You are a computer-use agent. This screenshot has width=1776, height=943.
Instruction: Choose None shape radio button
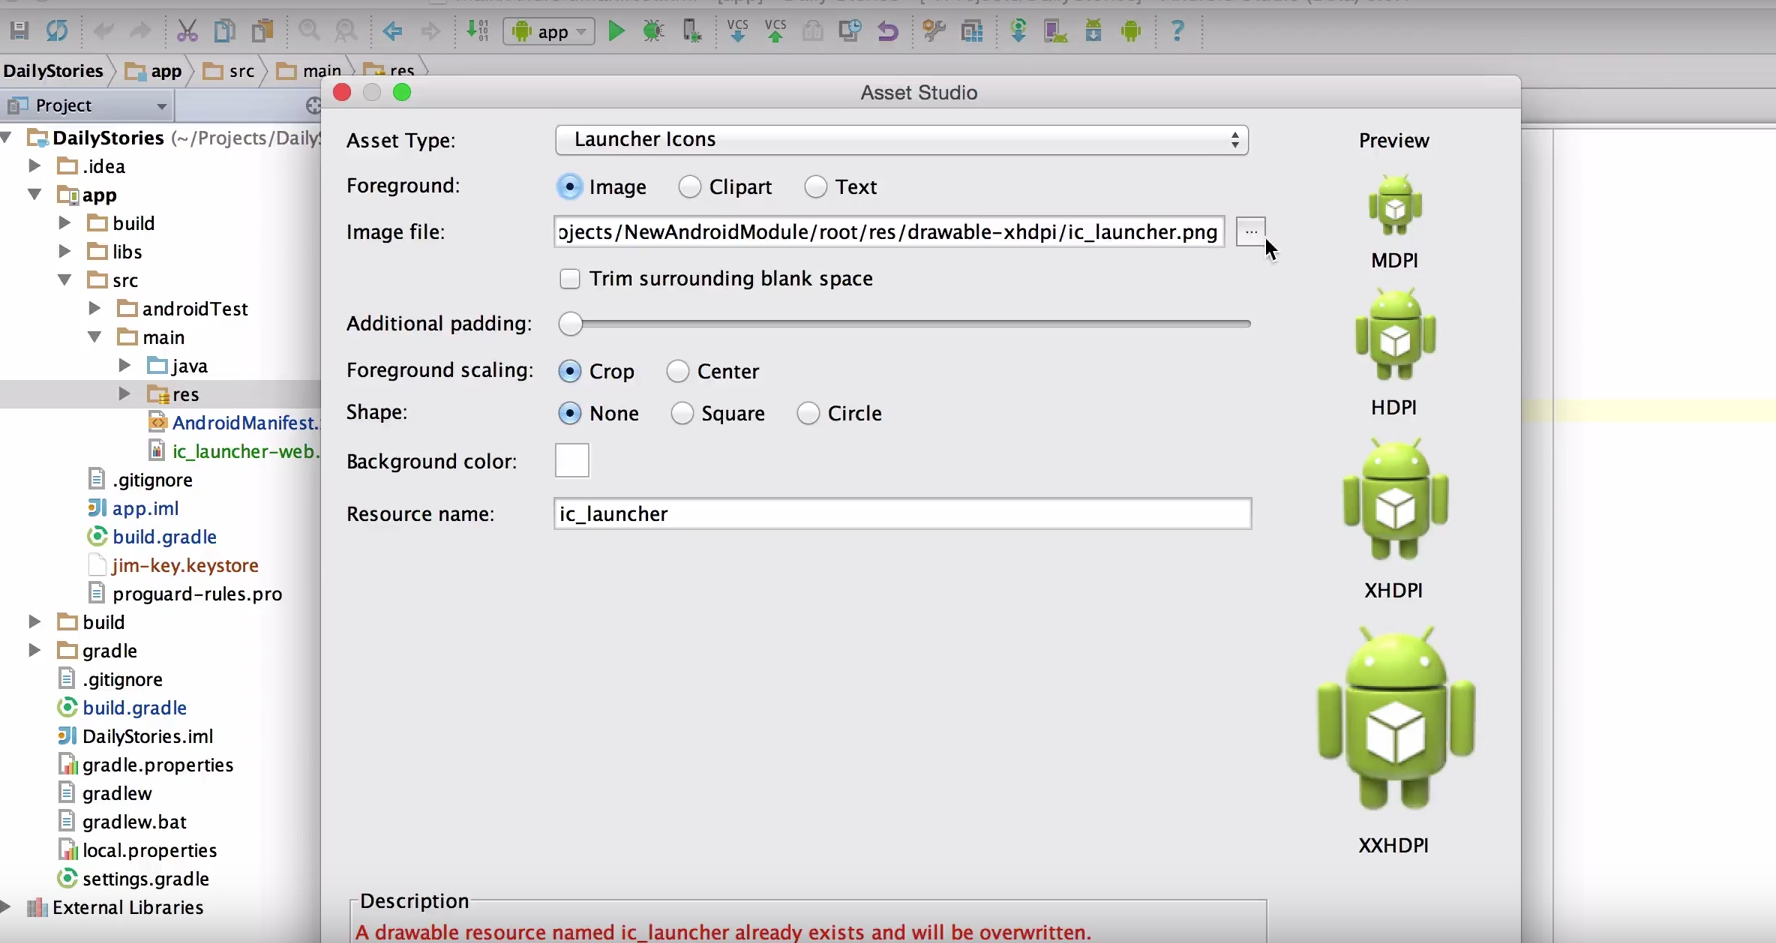570,413
